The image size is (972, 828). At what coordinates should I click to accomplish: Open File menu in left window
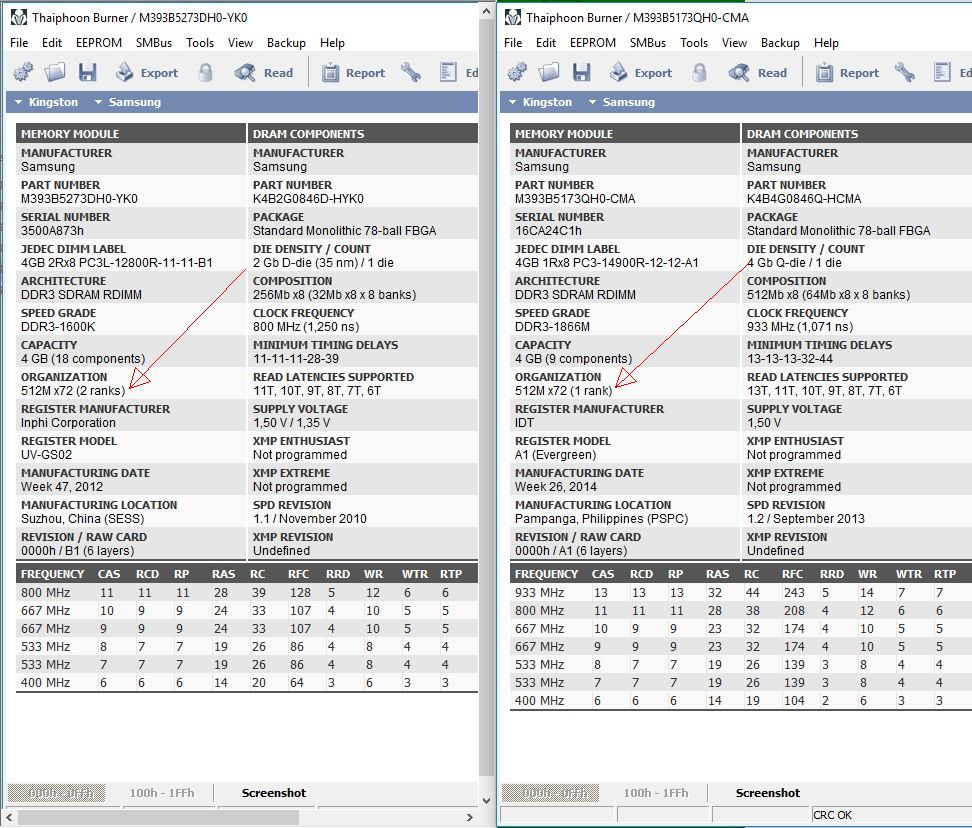point(19,43)
